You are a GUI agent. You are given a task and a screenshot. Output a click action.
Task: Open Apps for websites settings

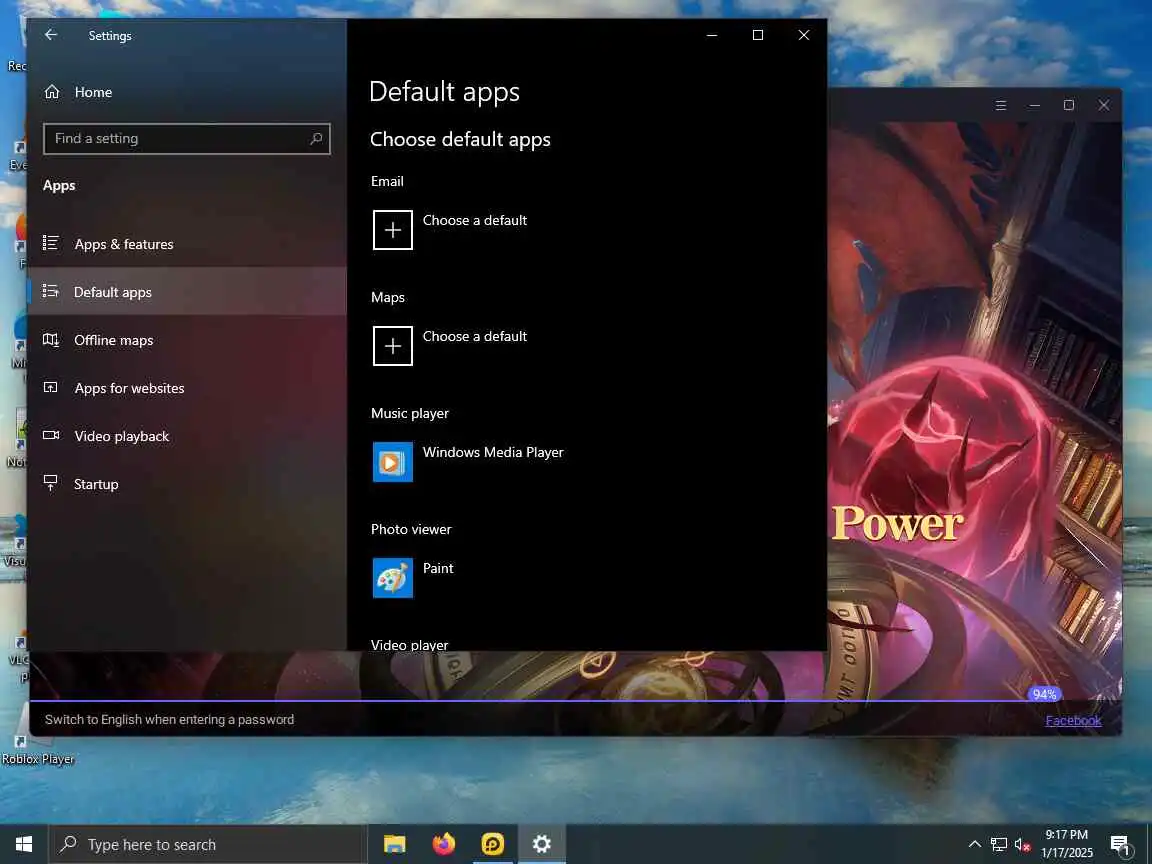click(x=187, y=388)
